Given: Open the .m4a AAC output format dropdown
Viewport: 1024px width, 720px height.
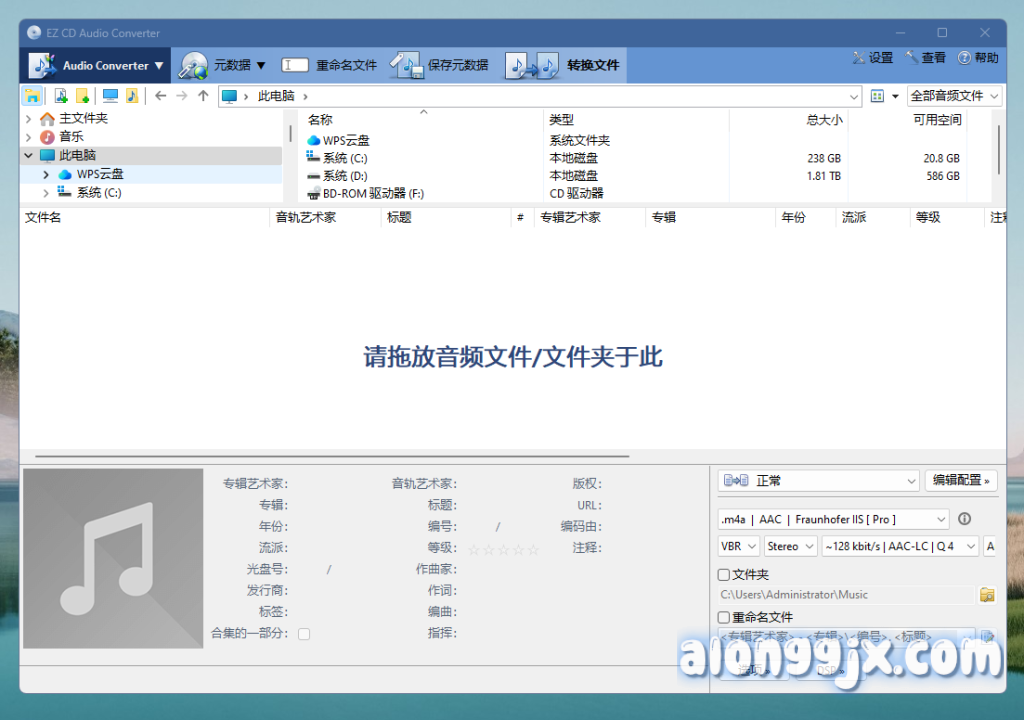Looking at the screenshot, I should pyautogui.click(x=833, y=519).
